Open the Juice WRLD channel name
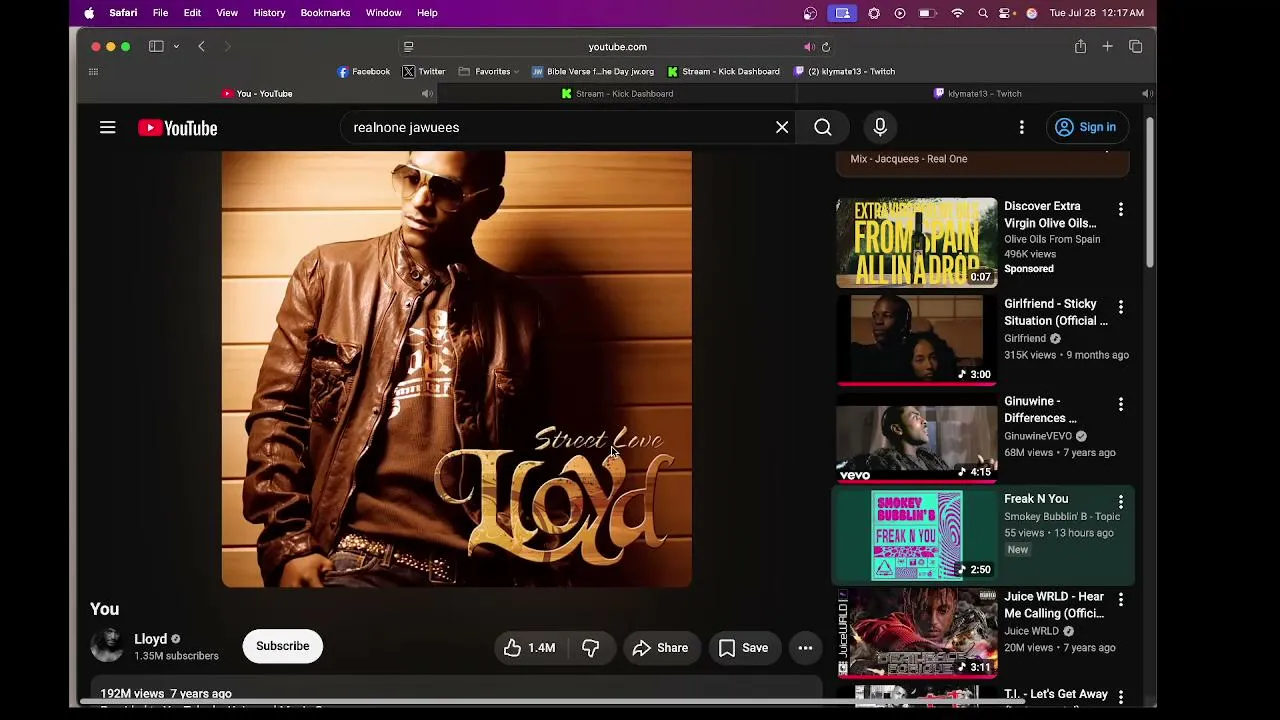This screenshot has height=720, width=1280. pos(1031,631)
